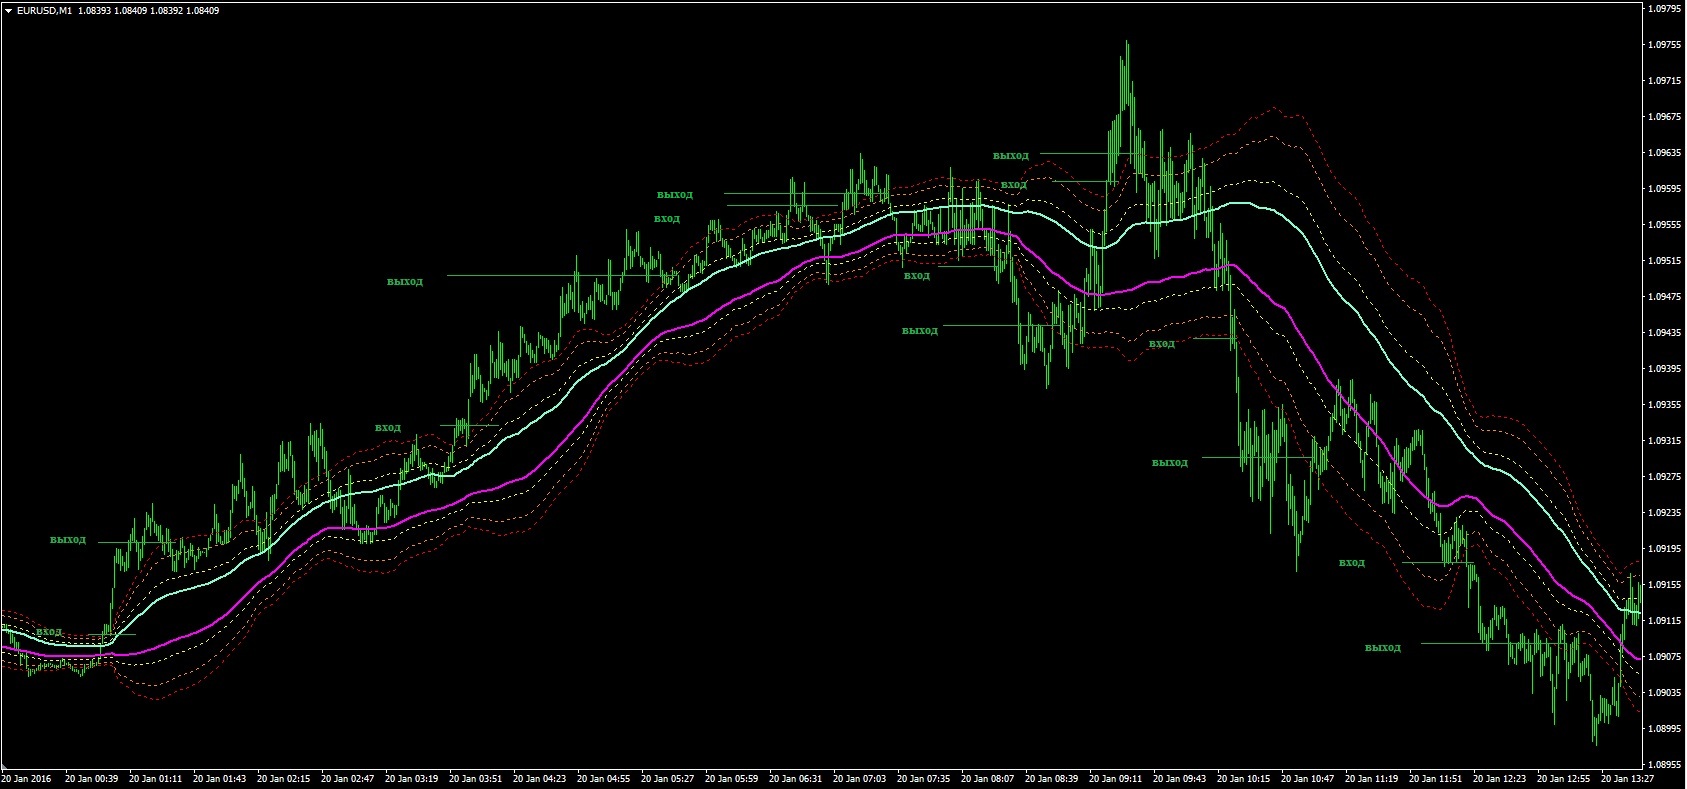Image resolution: width=1687 pixels, height=789 pixels.
Task: Click time axis label 20 Jan 09:43
Action: 1179,778
